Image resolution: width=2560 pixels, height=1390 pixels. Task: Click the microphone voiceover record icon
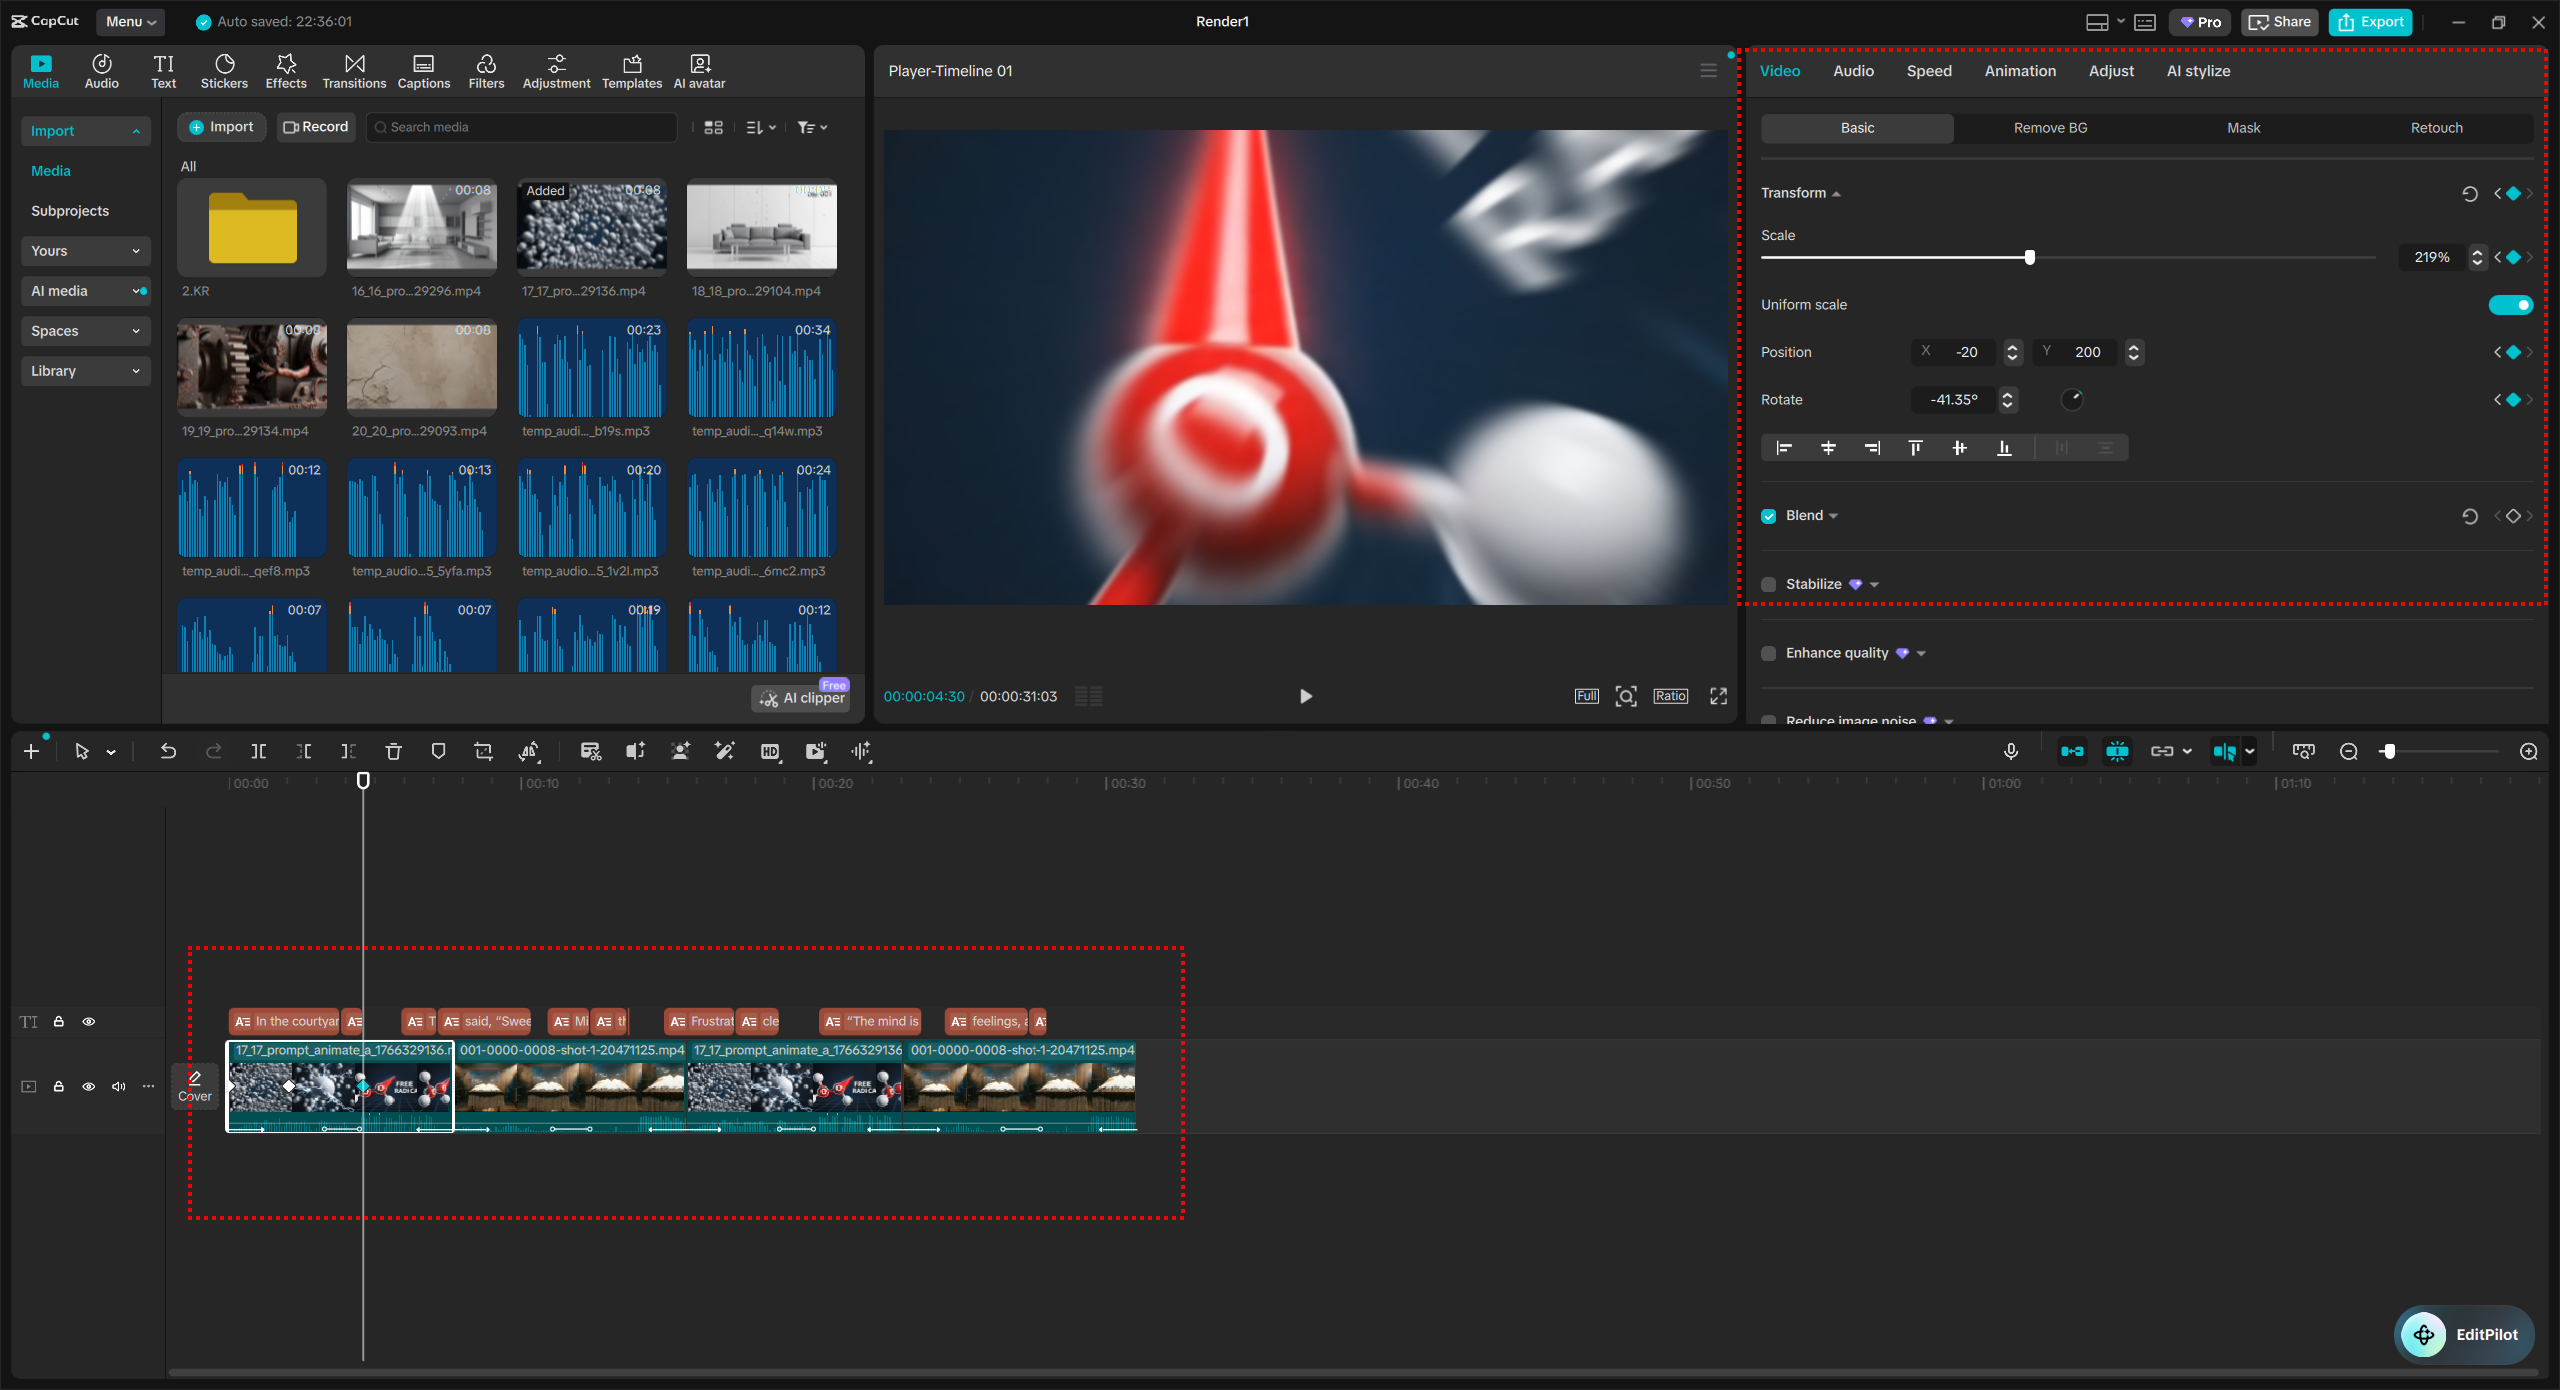click(2011, 751)
